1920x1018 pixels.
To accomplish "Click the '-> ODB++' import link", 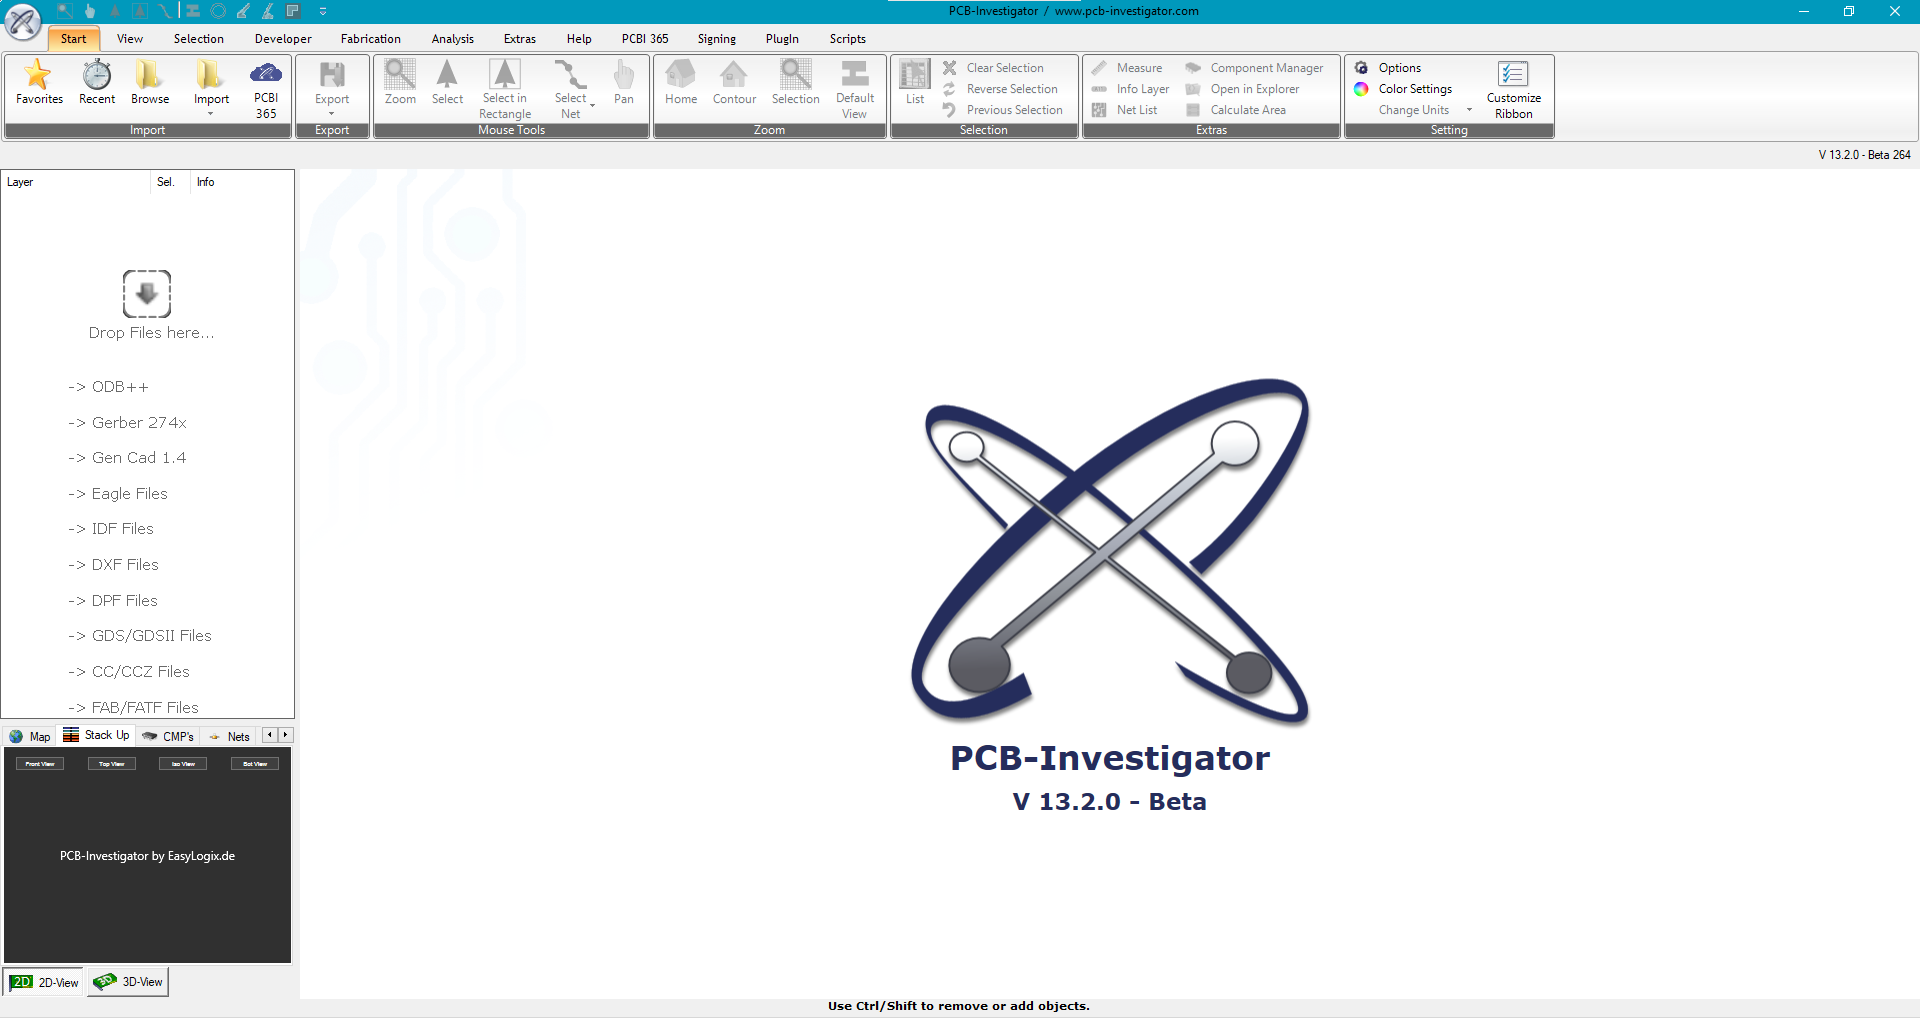I will 108,387.
